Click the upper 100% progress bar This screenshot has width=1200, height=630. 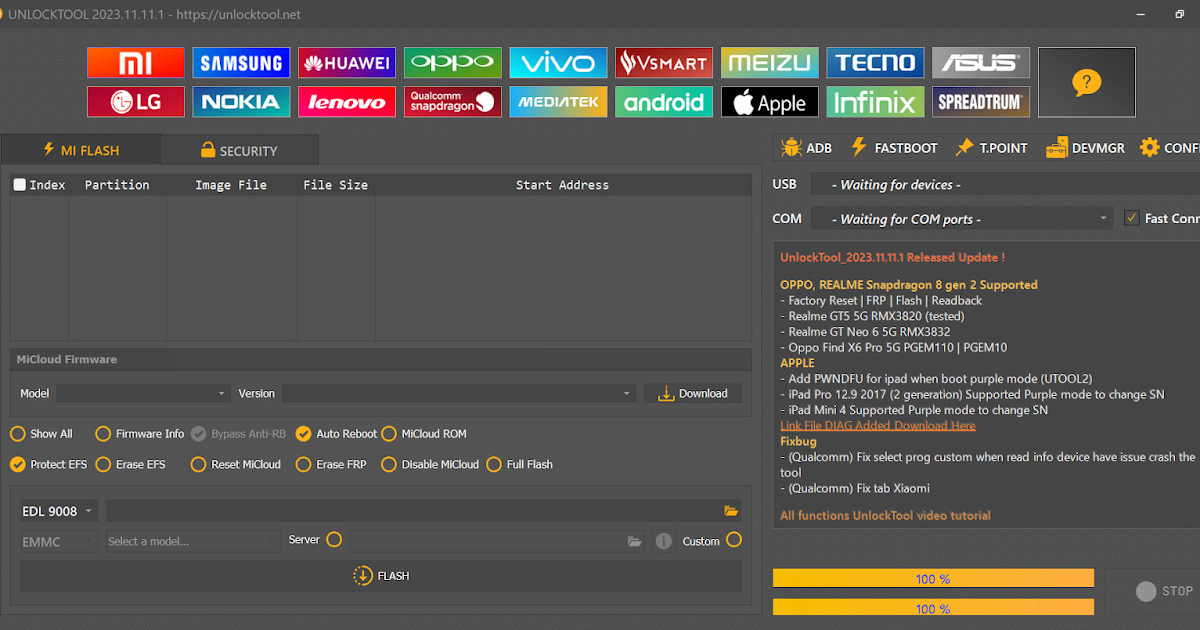[933, 579]
